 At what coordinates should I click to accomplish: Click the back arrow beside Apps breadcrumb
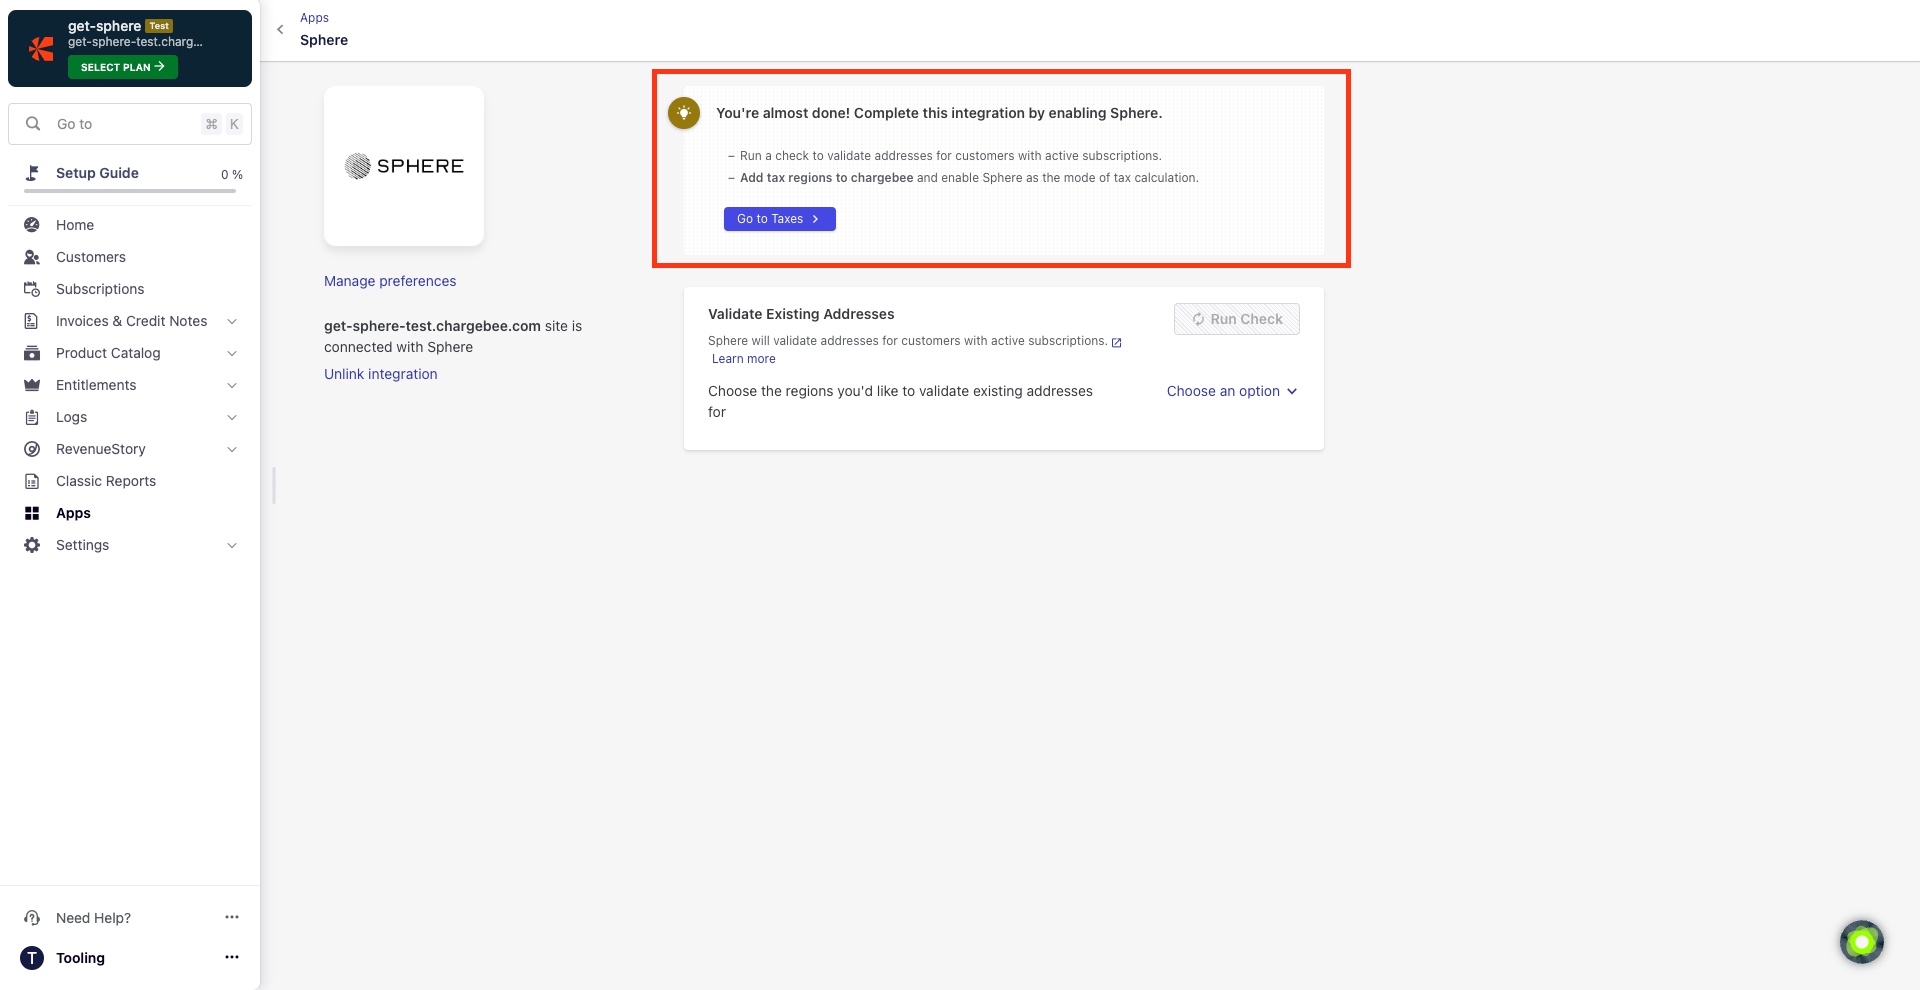(x=280, y=30)
